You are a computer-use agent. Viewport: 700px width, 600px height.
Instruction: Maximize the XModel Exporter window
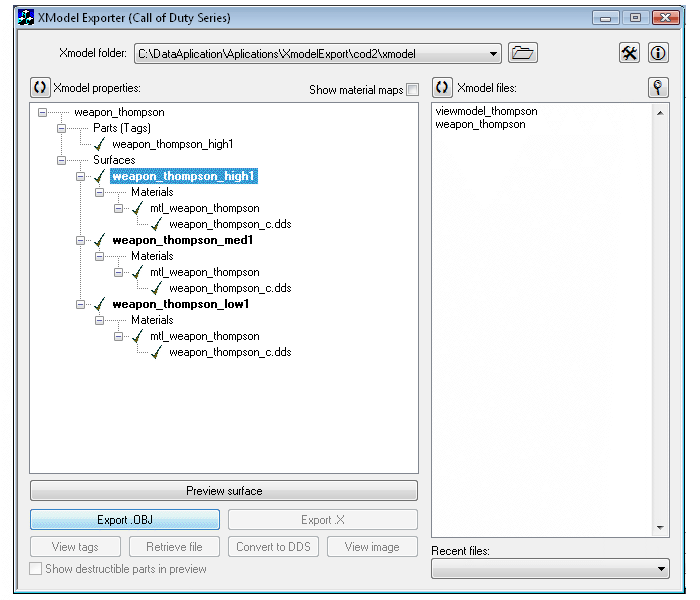pyautogui.click(x=635, y=18)
